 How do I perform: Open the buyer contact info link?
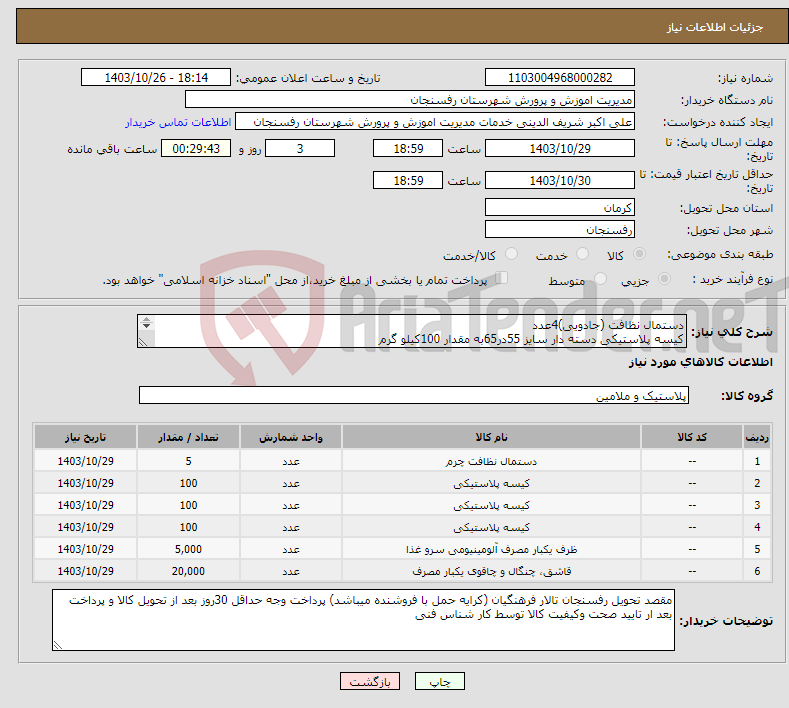pos(178,122)
